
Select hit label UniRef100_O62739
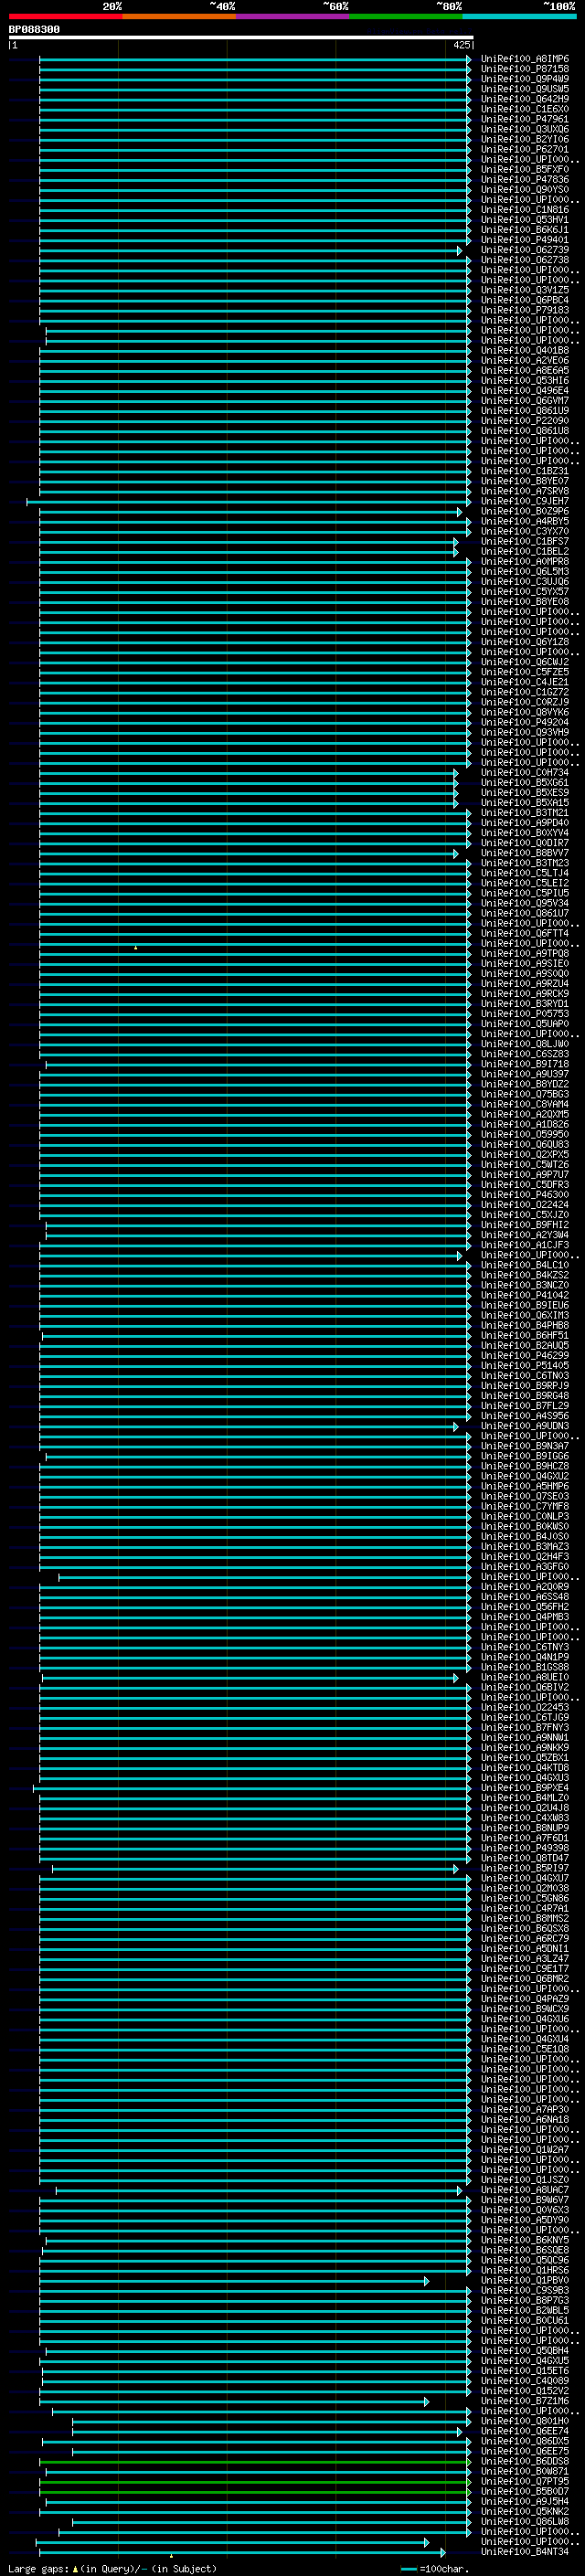524,250
